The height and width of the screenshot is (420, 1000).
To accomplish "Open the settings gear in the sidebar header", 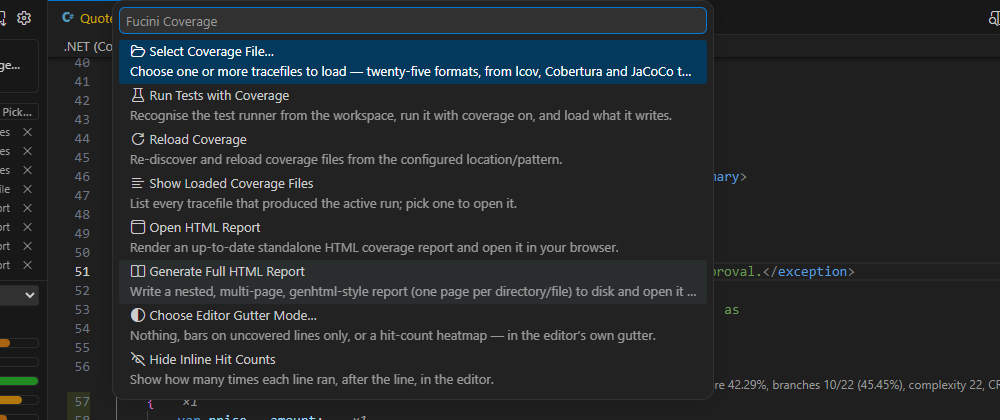I will coord(24,18).
